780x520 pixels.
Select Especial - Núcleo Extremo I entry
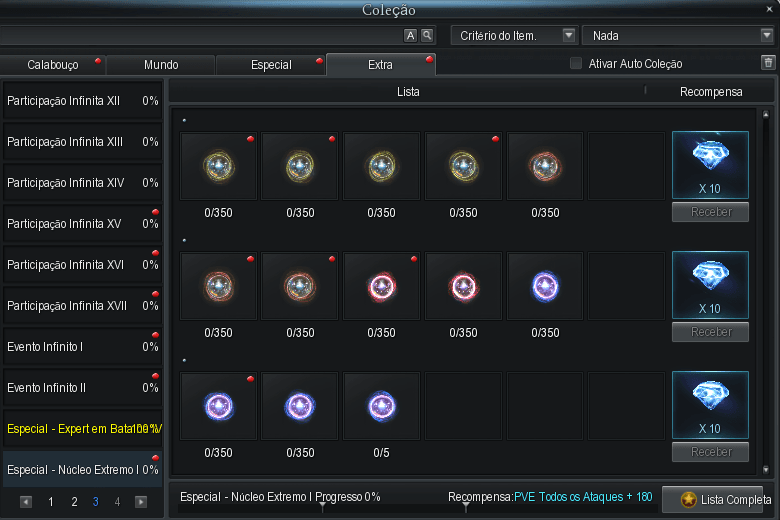coord(83,469)
